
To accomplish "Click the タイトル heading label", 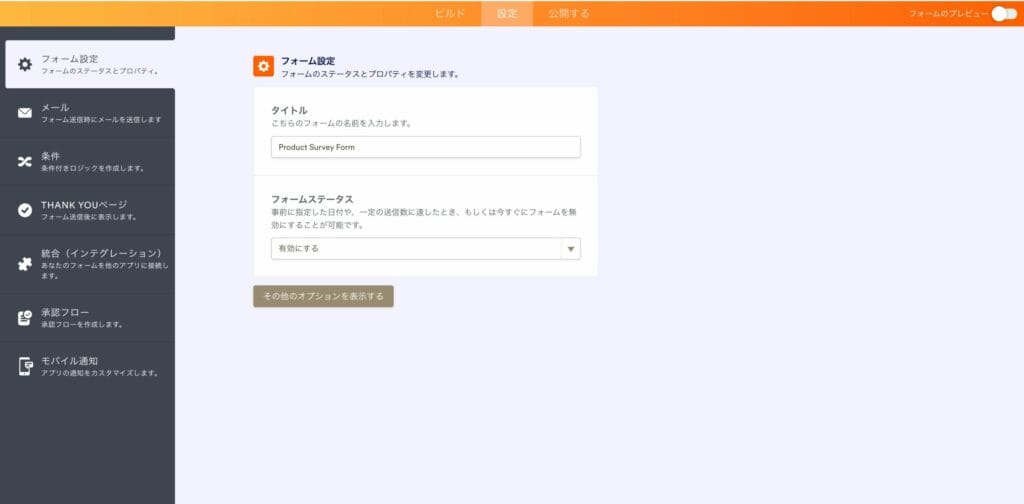I will point(289,110).
